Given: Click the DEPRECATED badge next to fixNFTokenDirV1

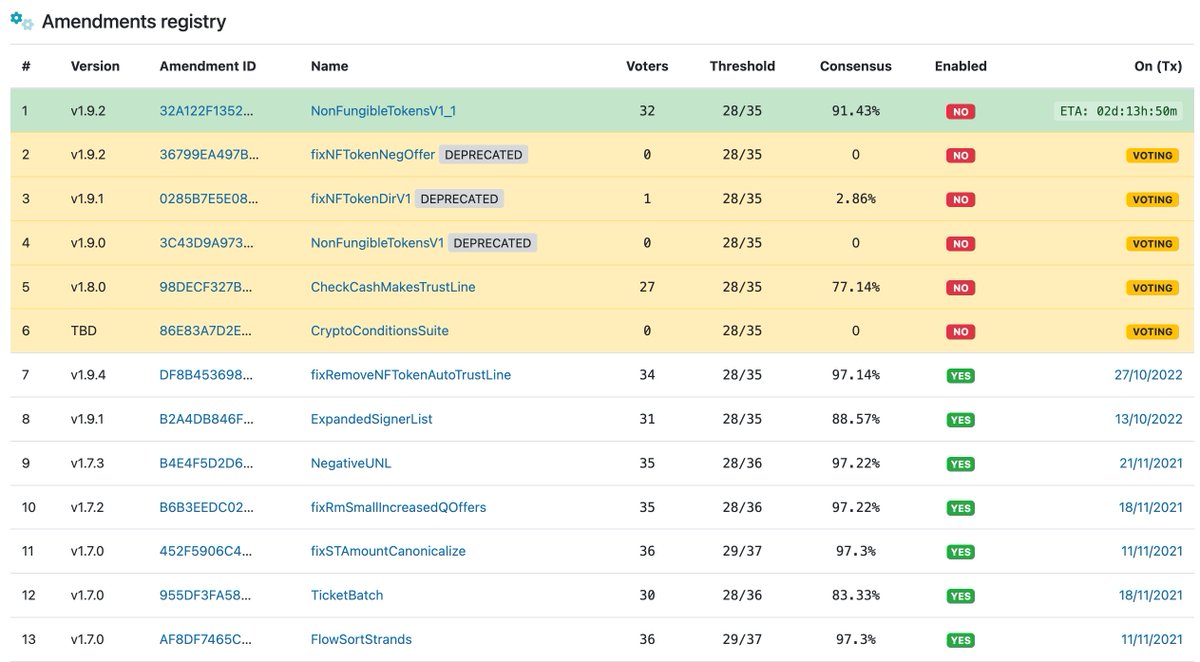Looking at the screenshot, I should pyautogui.click(x=459, y=199).
